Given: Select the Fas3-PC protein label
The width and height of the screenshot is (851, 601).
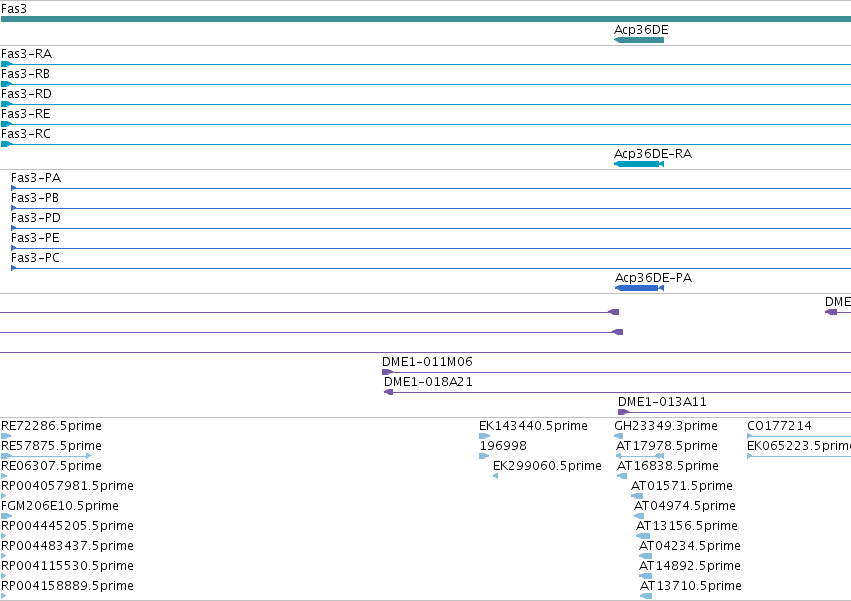Looking at the screenshot, I should 35,258.
